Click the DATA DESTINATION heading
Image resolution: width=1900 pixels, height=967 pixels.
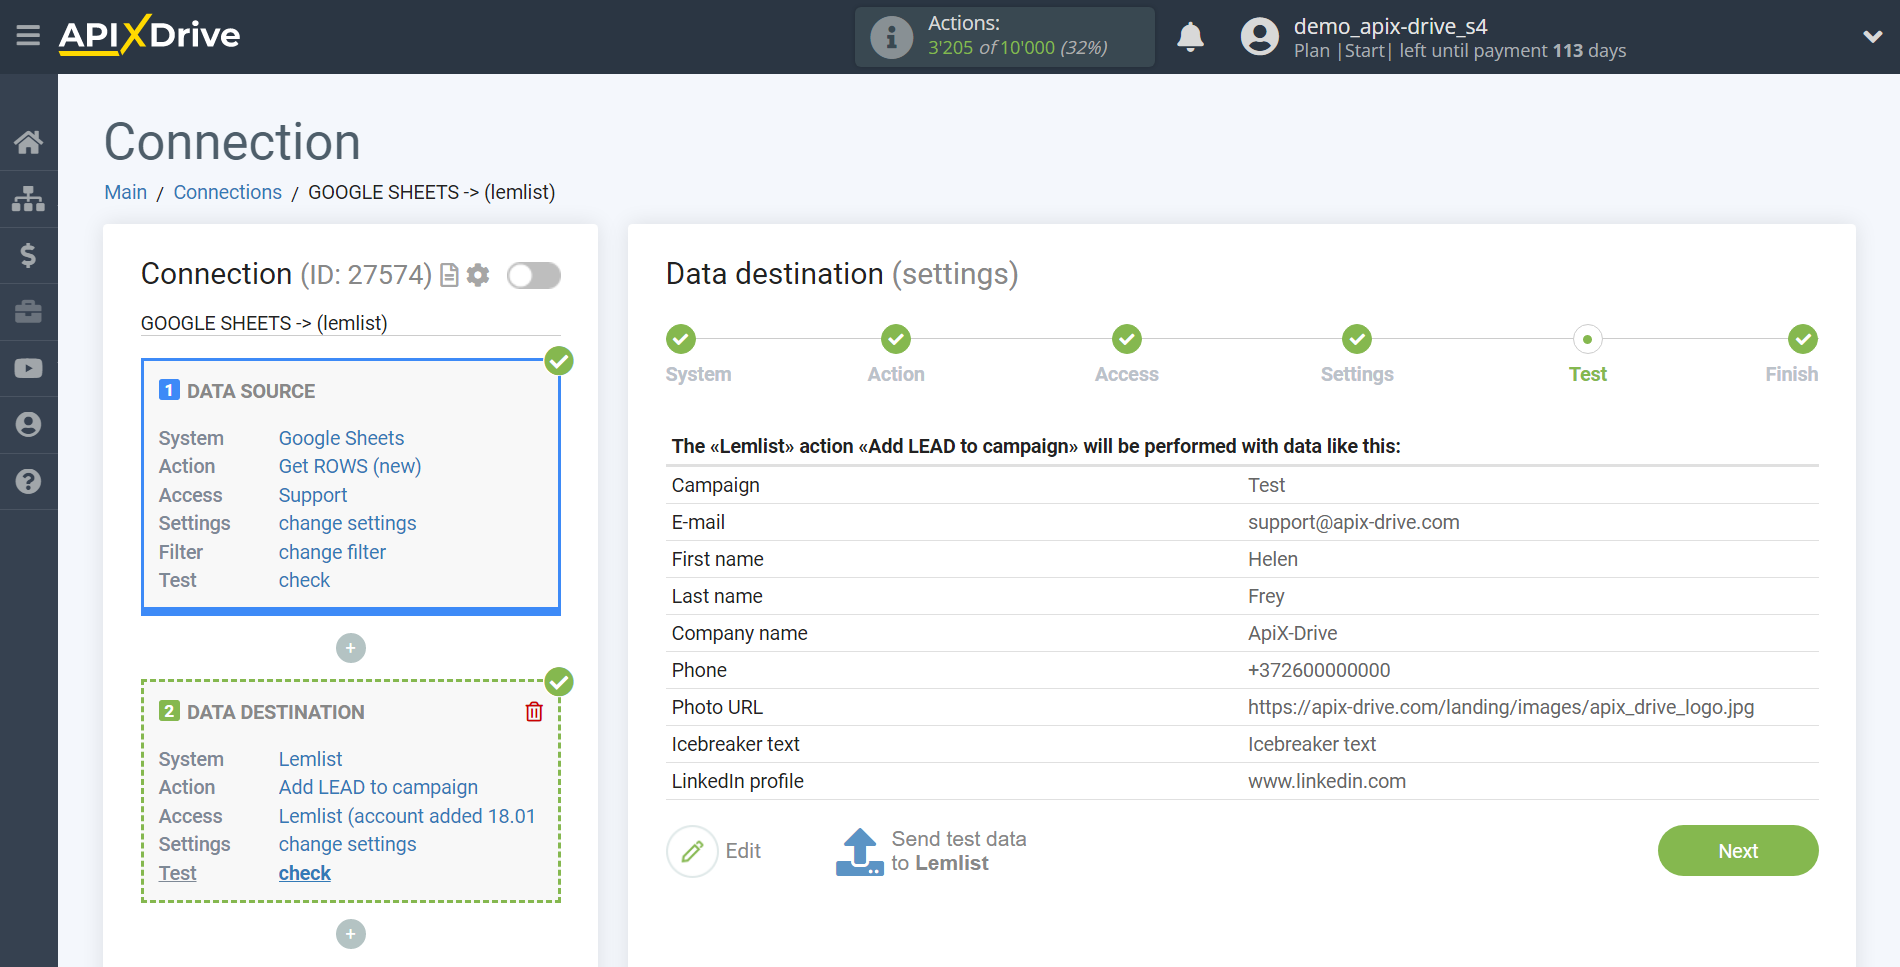276,712
